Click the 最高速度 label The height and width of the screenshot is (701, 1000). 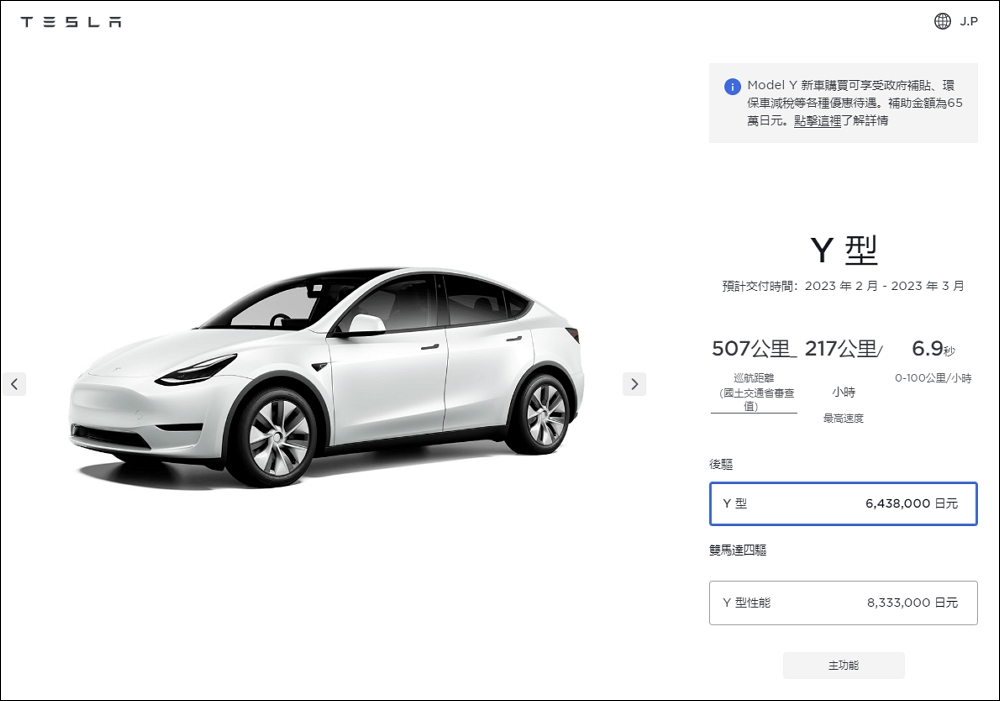(x=843, y=418)
